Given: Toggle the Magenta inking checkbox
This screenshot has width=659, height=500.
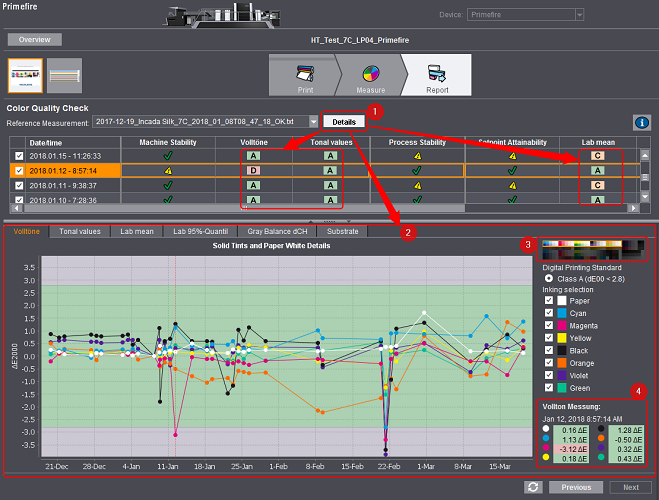Looking at the screenshot, I should pos(548,325).
